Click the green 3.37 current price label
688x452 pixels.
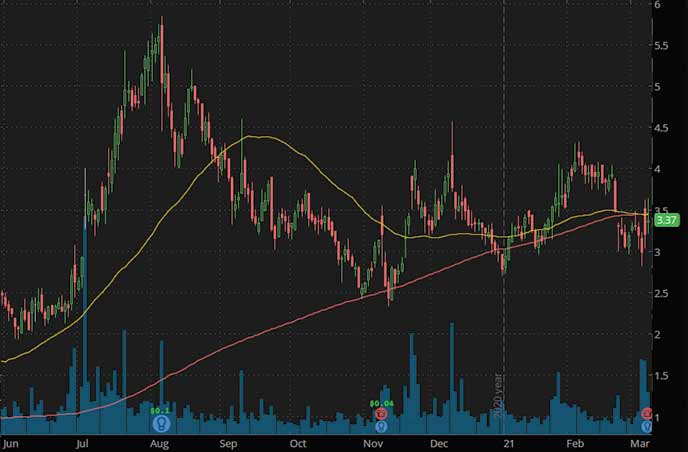[666, 220]
